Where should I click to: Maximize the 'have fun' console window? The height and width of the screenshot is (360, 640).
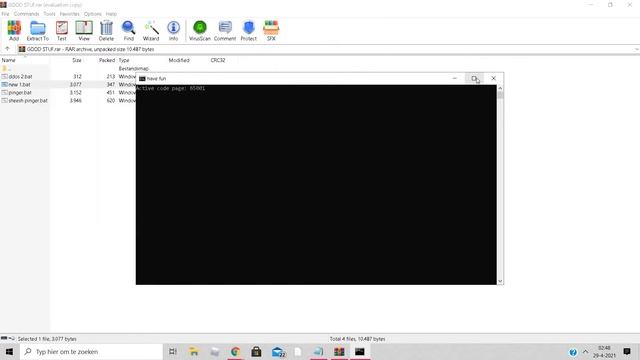point(474,78)
